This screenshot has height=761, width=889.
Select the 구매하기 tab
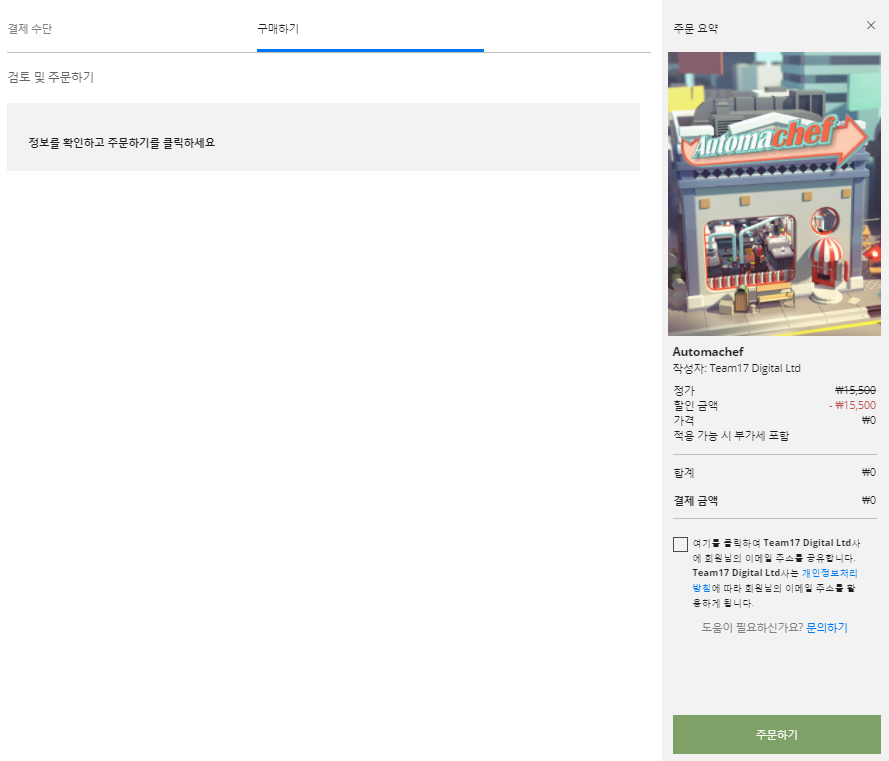click(278, 28)
